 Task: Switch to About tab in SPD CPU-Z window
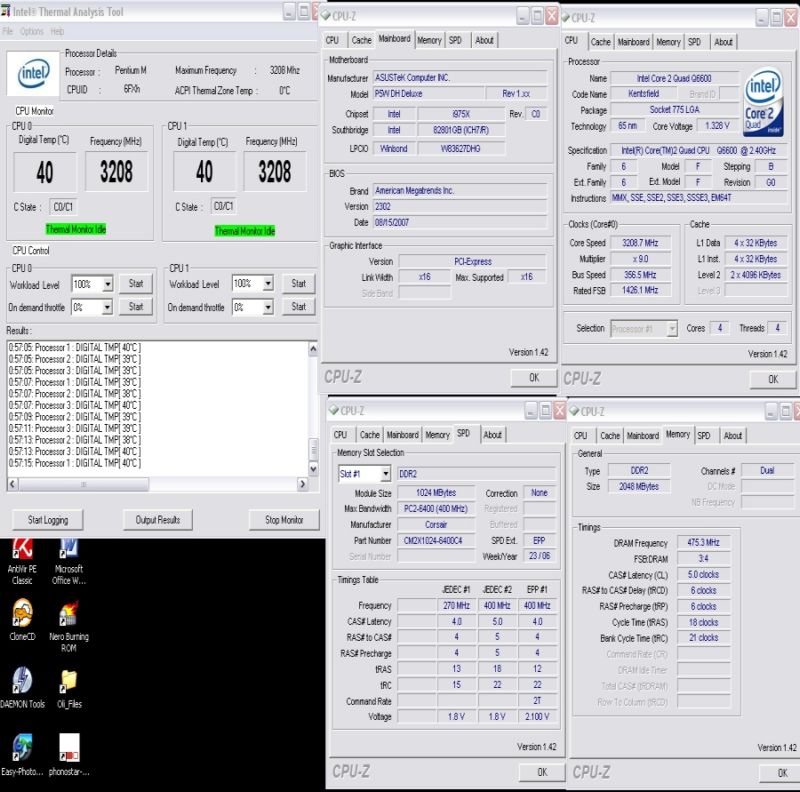tap(493, 435)
